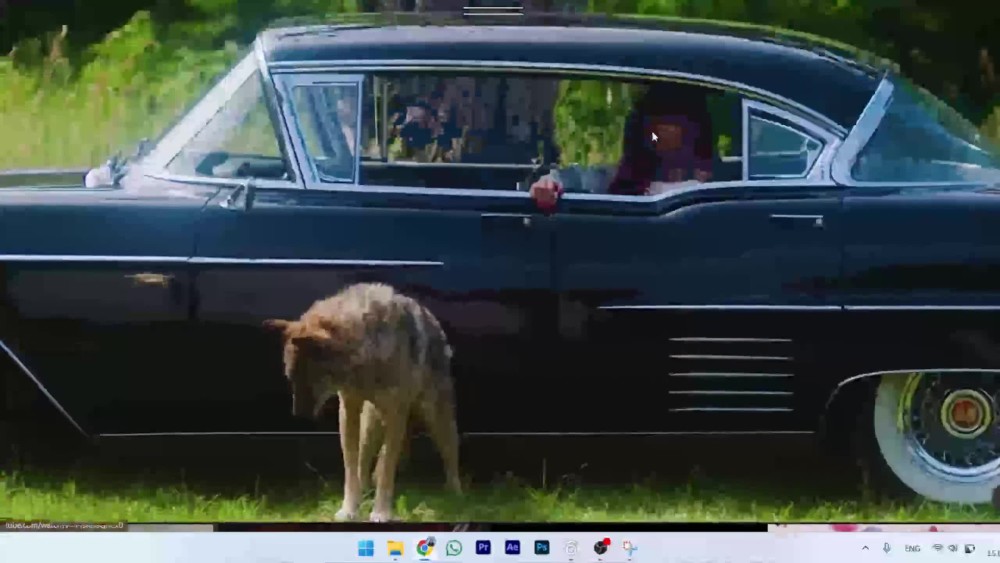
Task: Launch Adobe Photoshop from the taskbar
Action: coord(541,548)
